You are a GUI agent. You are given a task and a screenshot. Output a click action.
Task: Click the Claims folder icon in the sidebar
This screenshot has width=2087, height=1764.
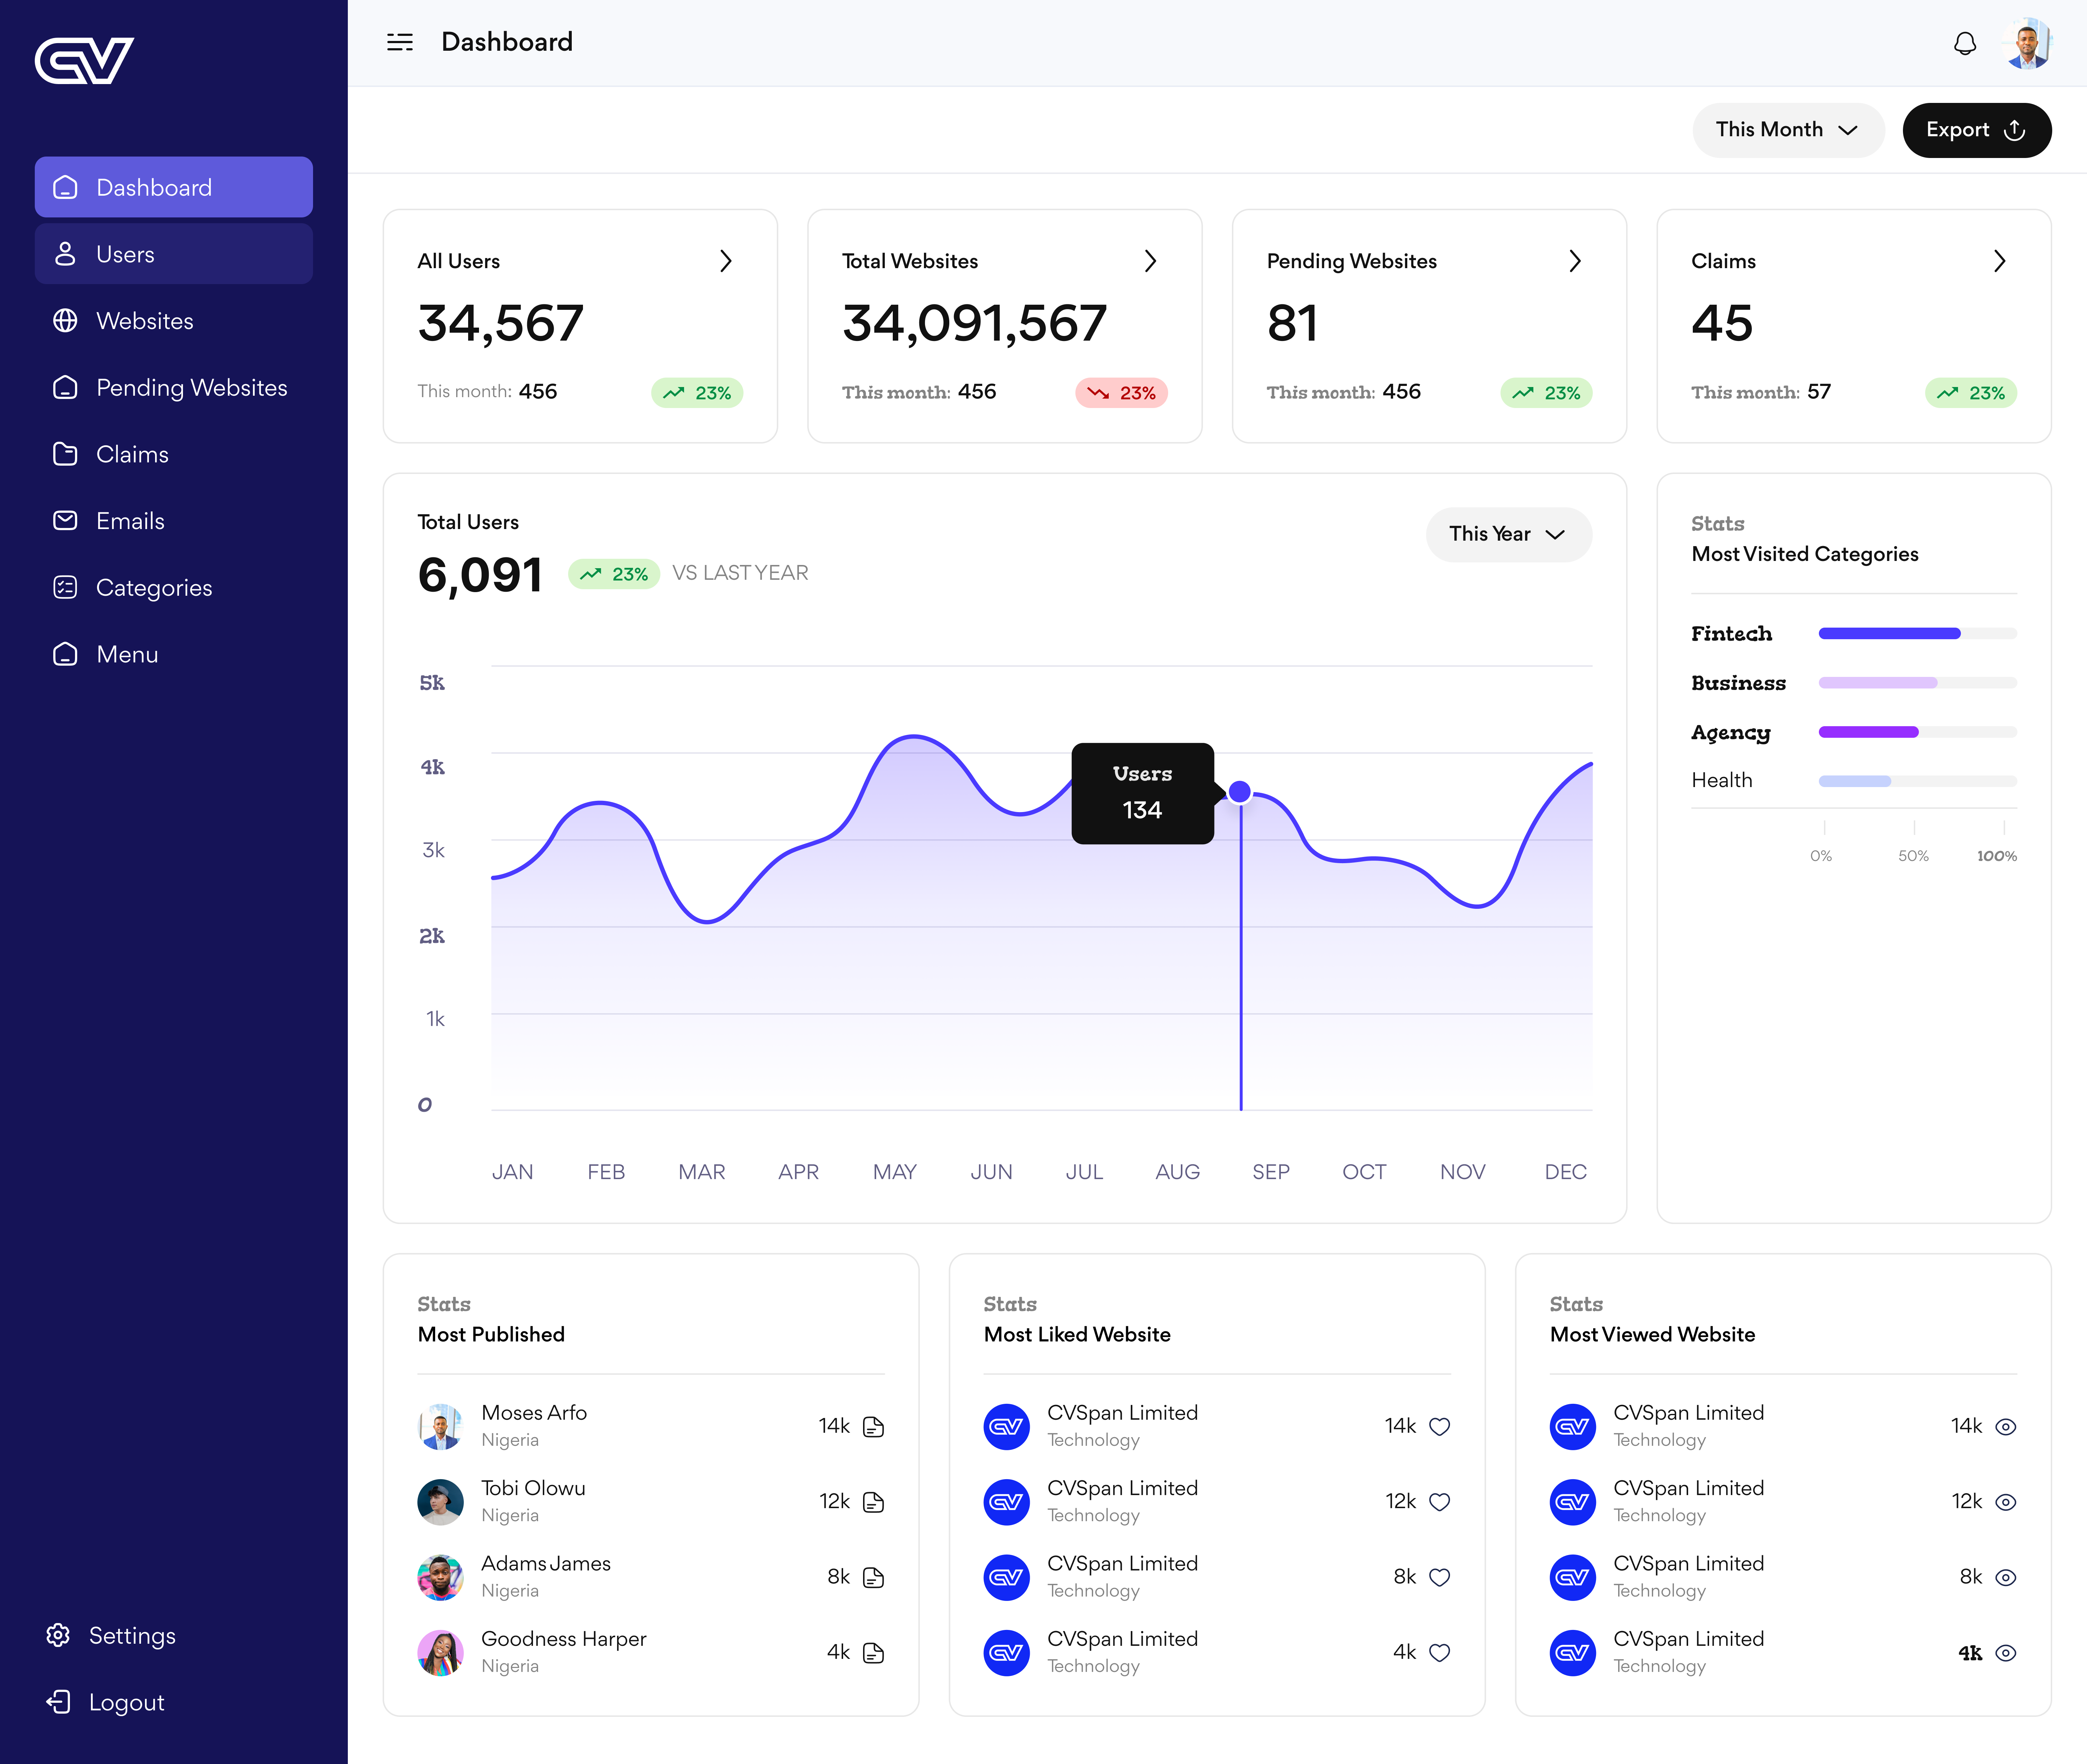click(65, 454)
